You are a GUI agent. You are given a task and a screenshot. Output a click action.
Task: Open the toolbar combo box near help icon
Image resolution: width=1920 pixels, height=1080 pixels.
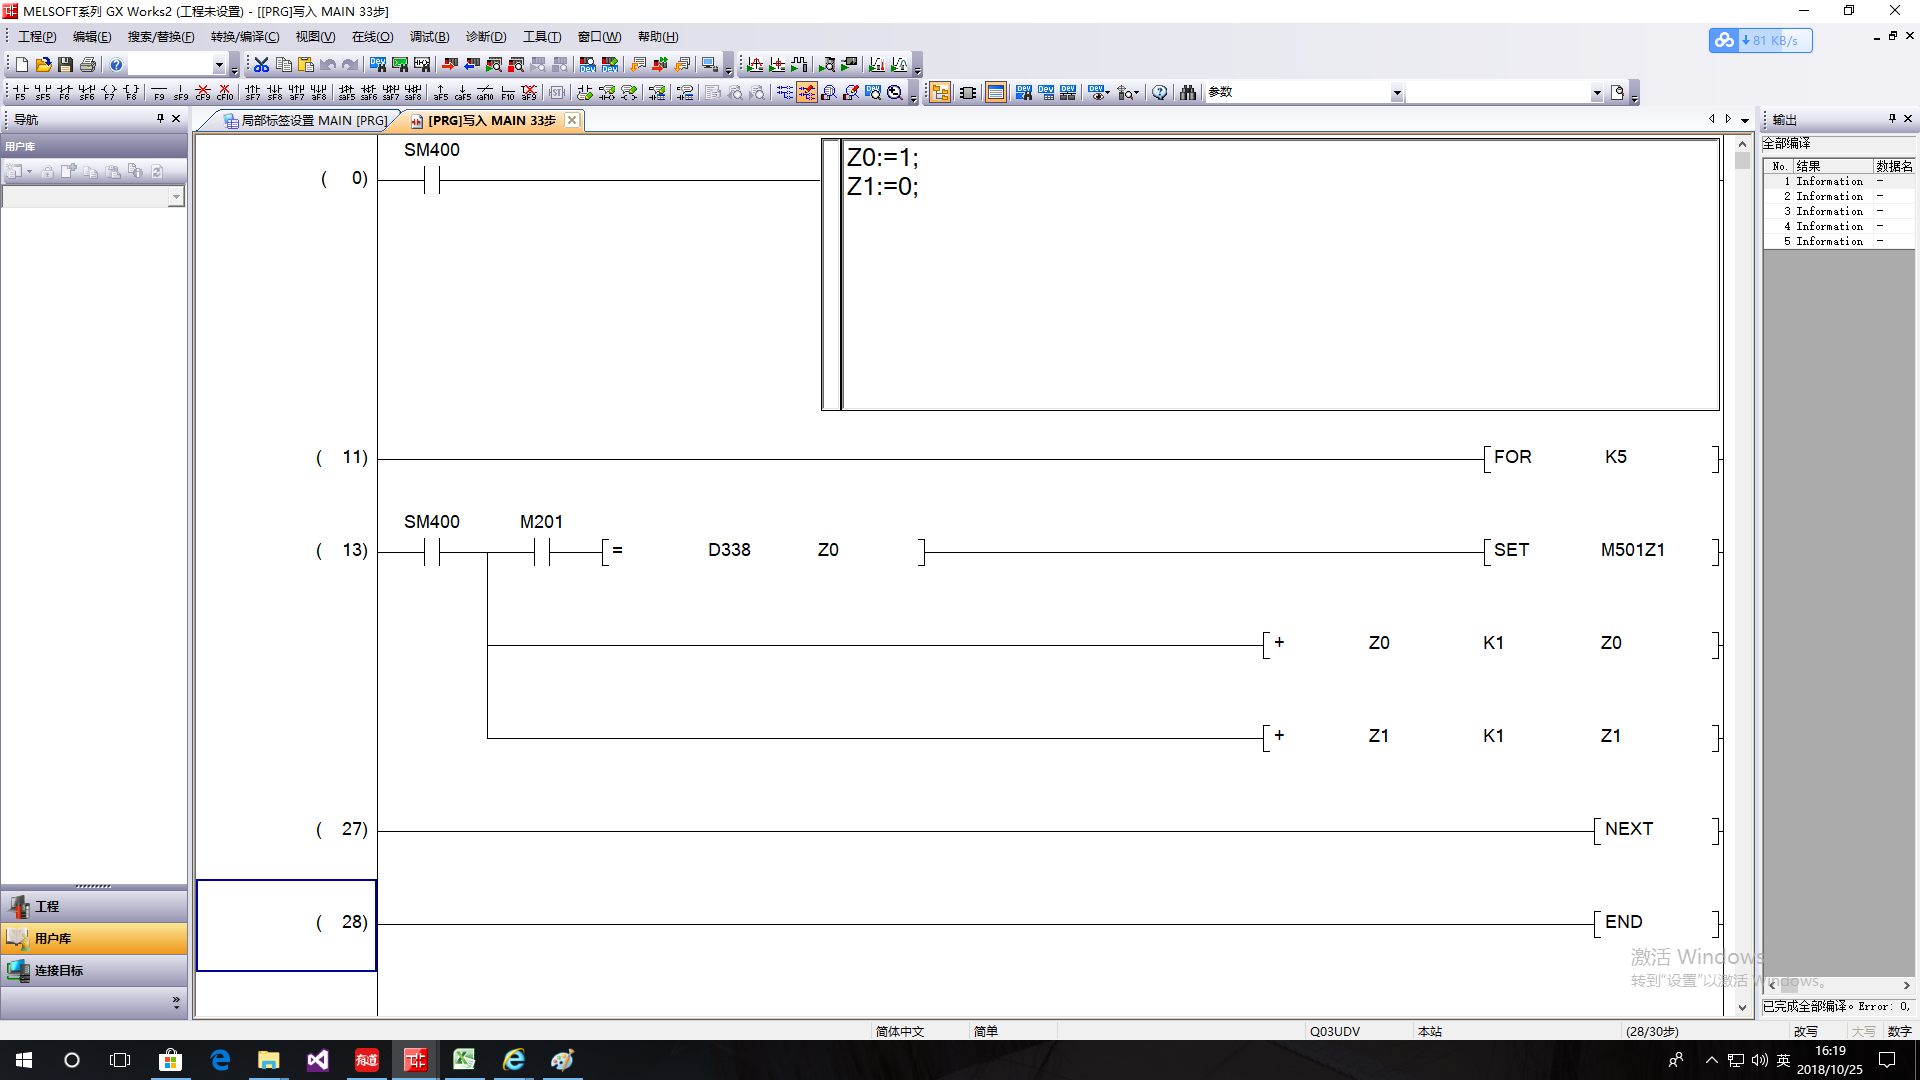(219, 65)
